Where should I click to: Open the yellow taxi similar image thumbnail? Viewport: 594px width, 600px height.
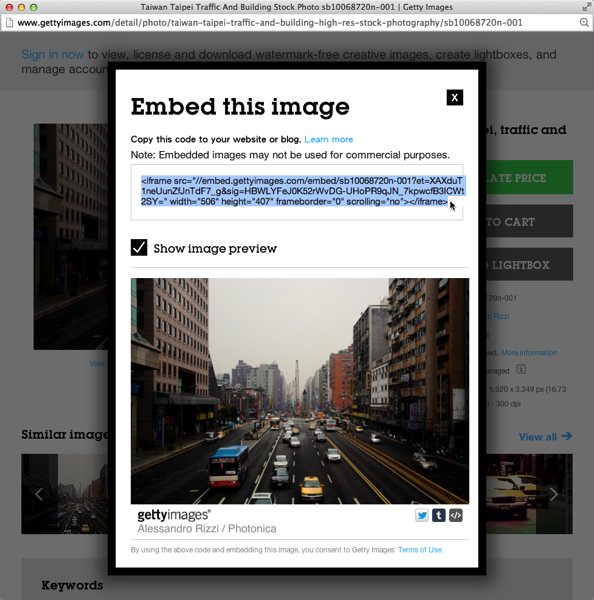(x=529, y=494)
